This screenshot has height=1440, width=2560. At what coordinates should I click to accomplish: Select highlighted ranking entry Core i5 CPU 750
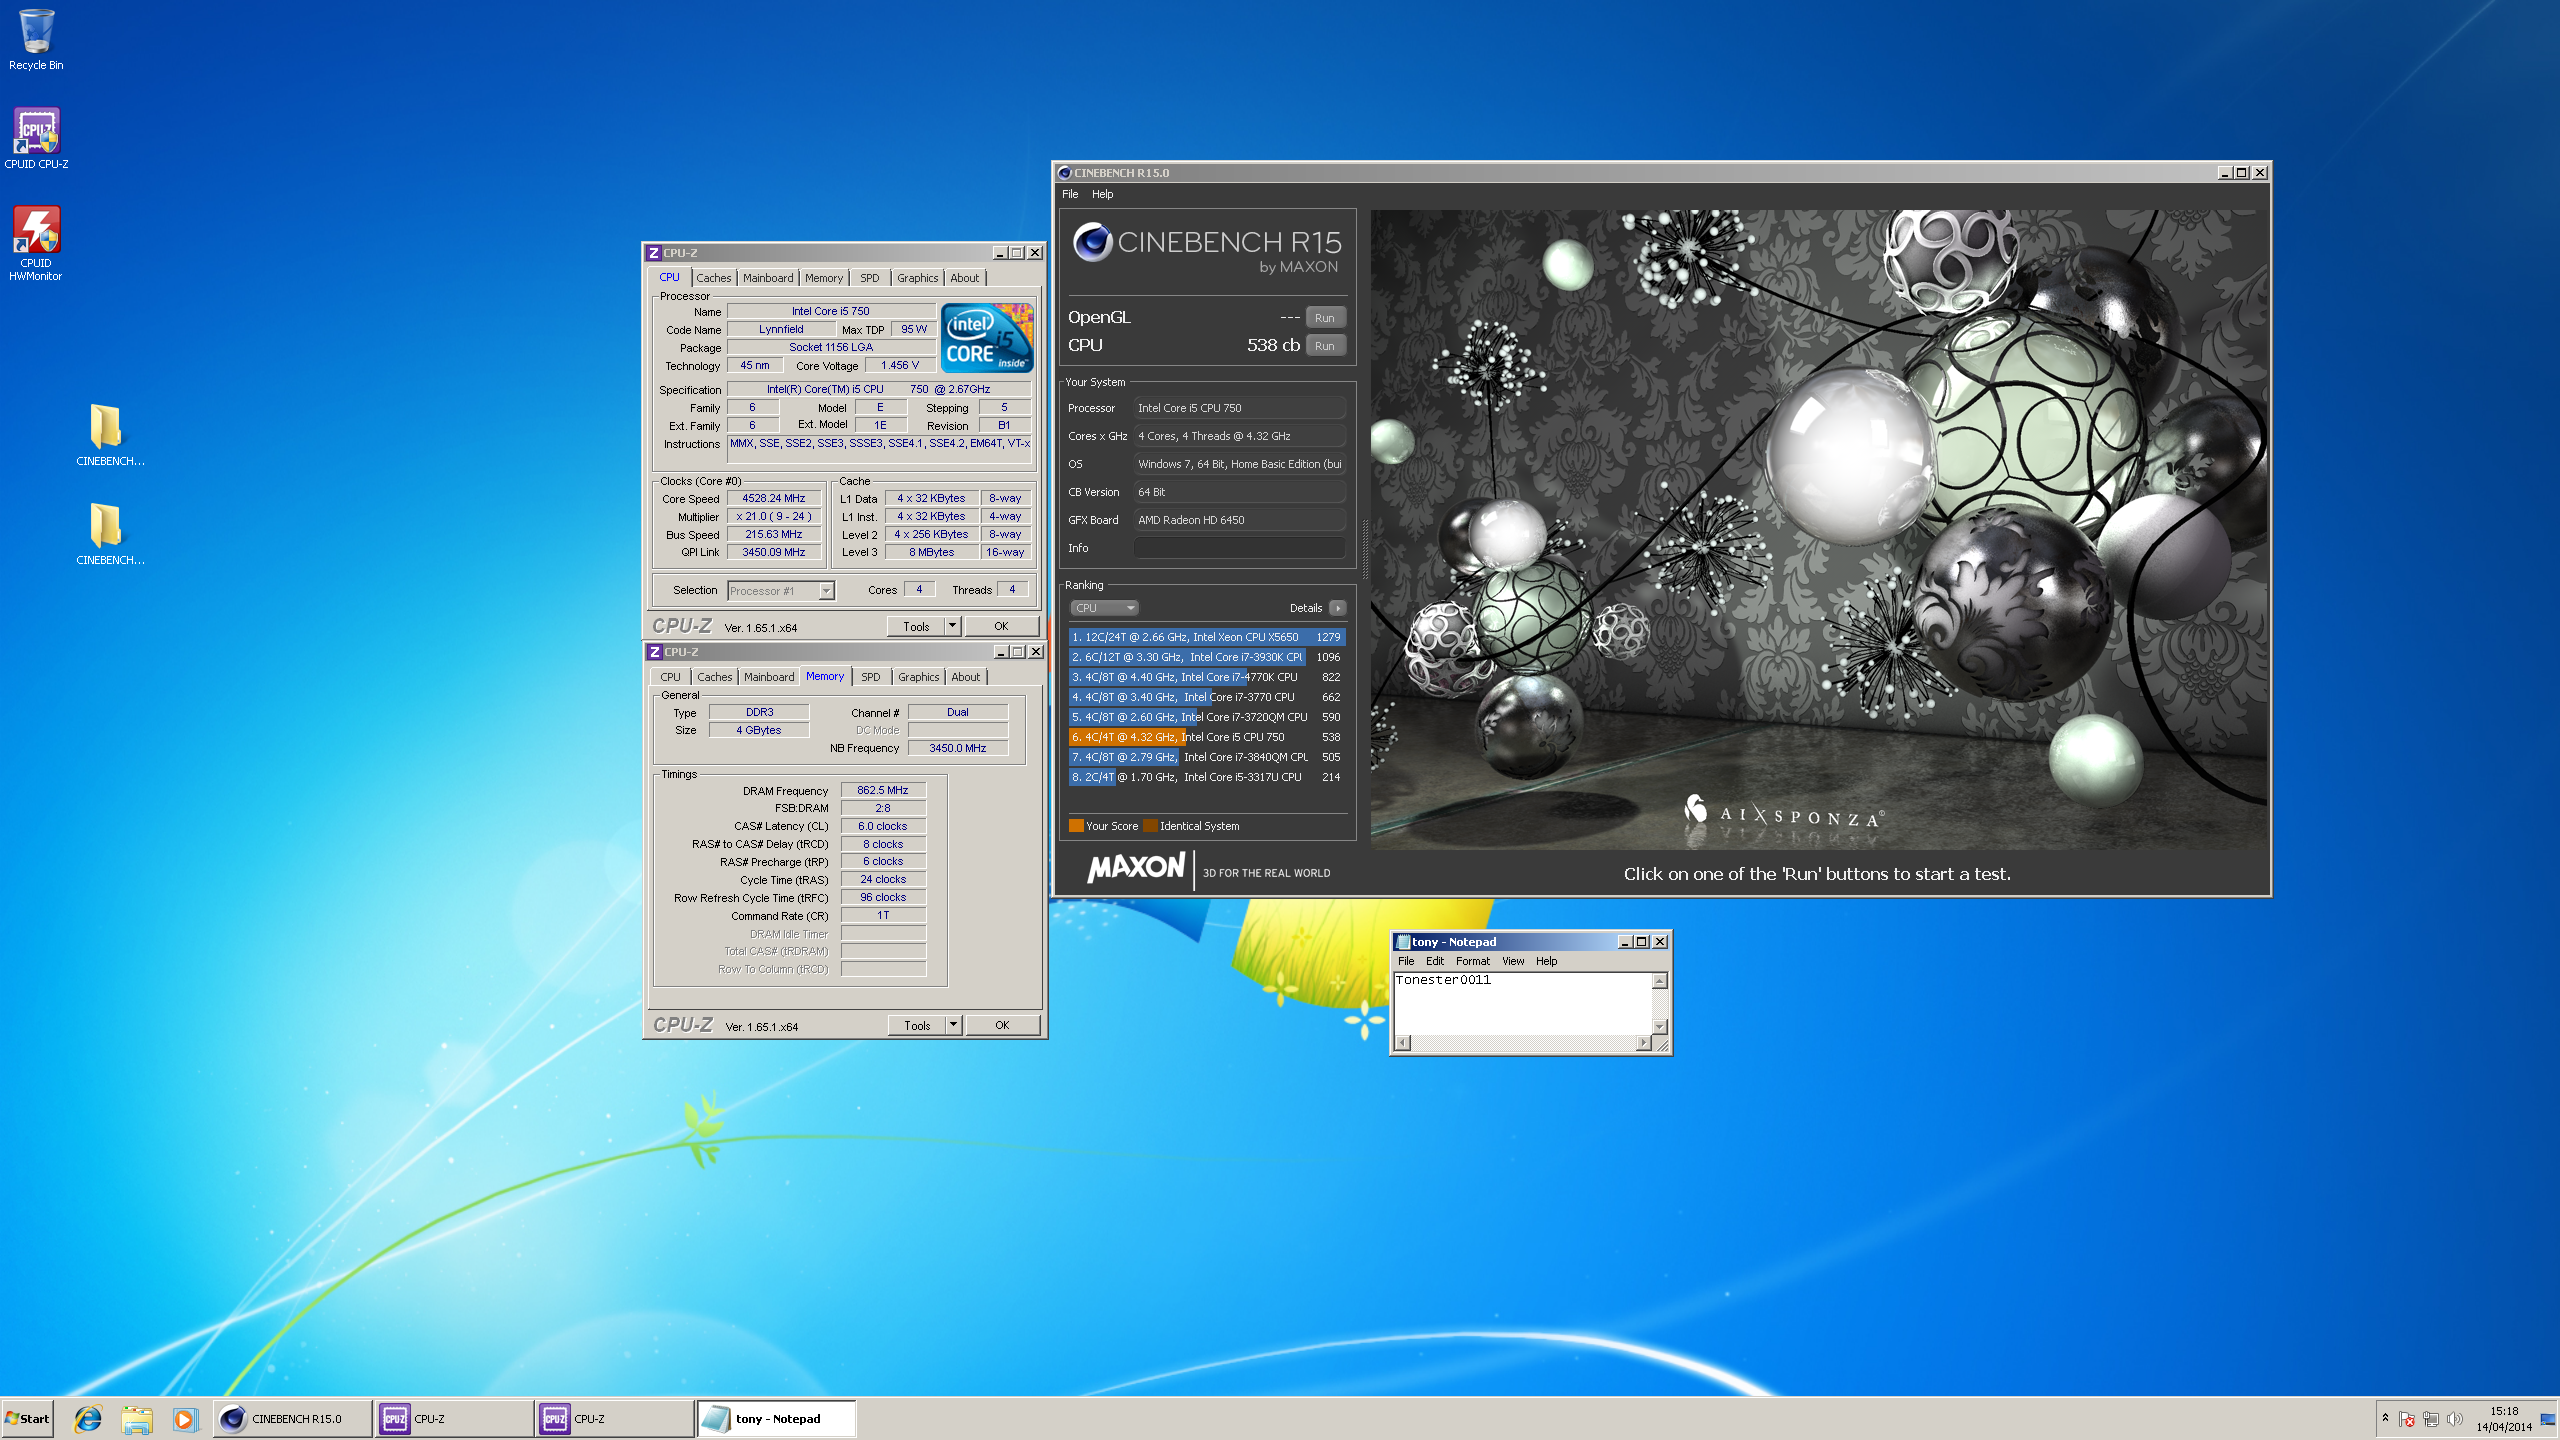[1206, 737]
